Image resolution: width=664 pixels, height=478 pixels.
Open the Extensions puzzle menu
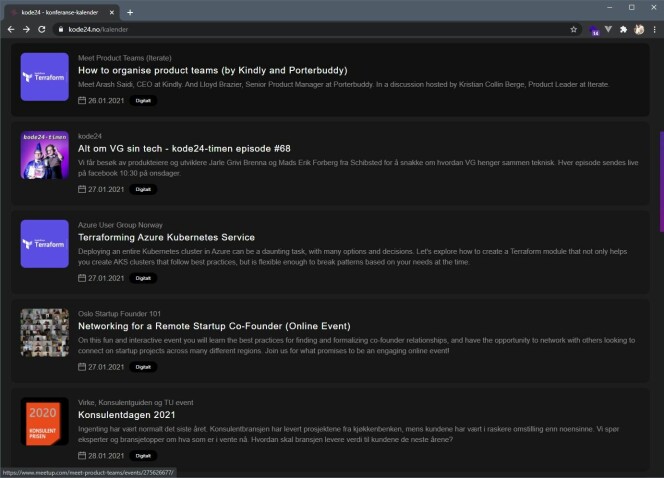[x=623, y=29]
